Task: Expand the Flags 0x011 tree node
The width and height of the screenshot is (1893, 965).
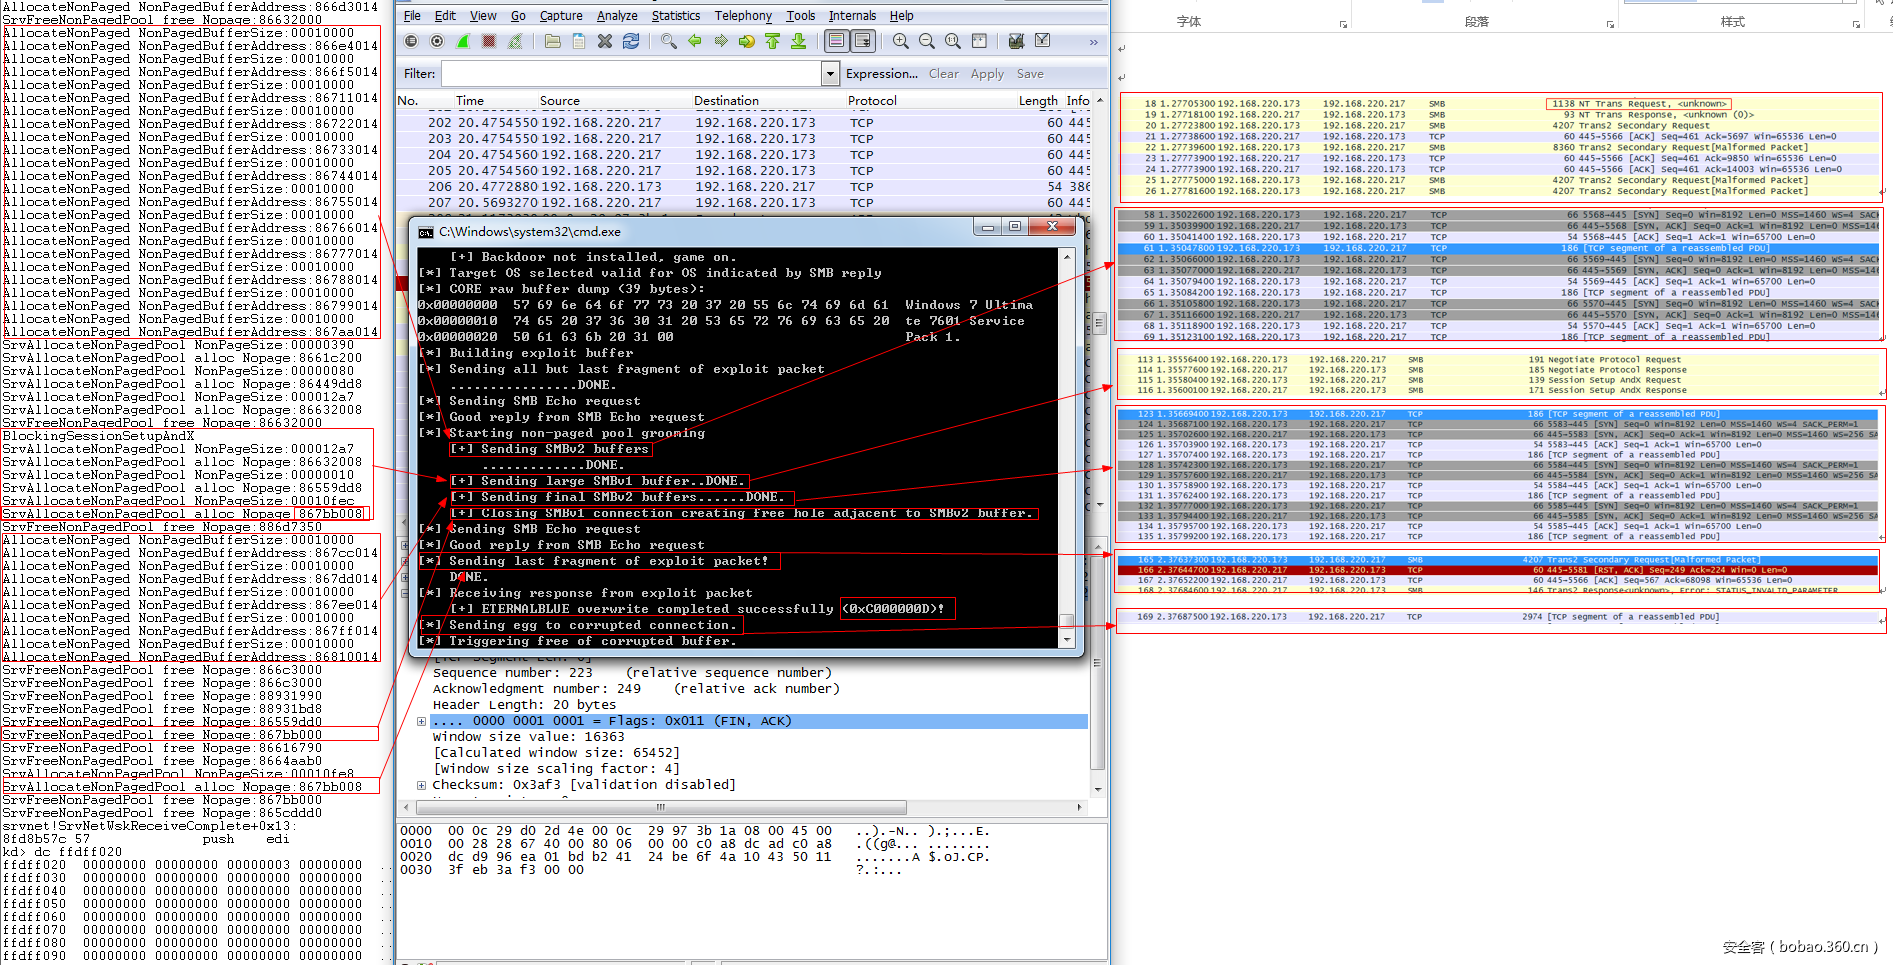Action: 421,721
